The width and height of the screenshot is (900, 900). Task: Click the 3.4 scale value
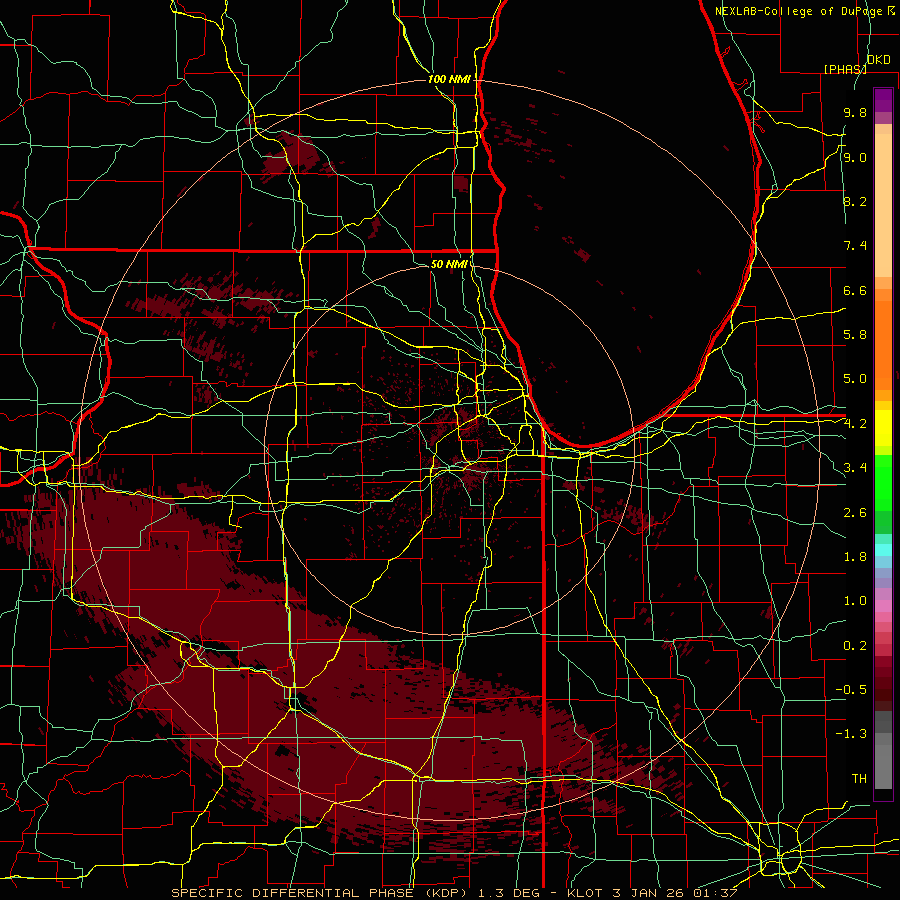tap(855, 468)
